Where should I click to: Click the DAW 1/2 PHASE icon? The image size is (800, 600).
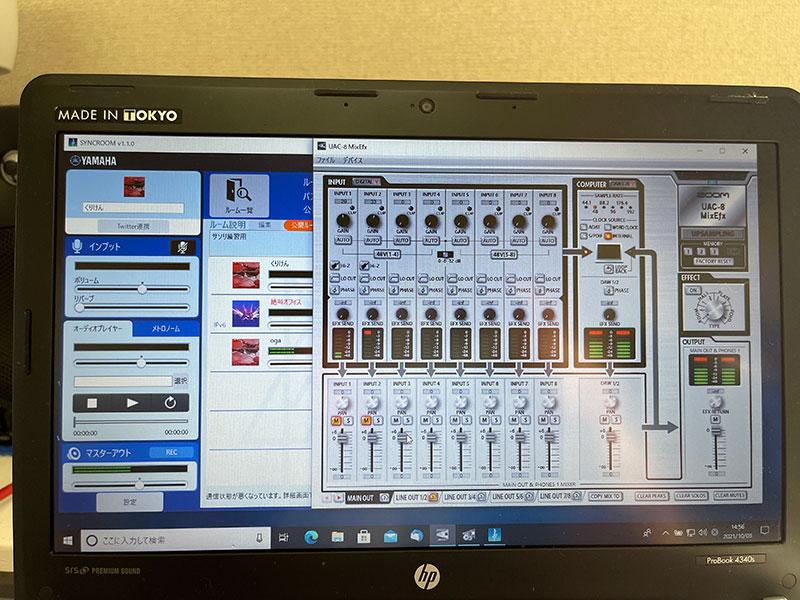608,291
